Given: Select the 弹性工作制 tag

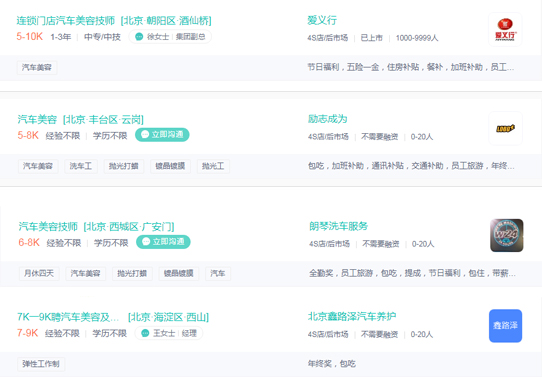Looking at the screenshot, I should (x=41, y=364).
